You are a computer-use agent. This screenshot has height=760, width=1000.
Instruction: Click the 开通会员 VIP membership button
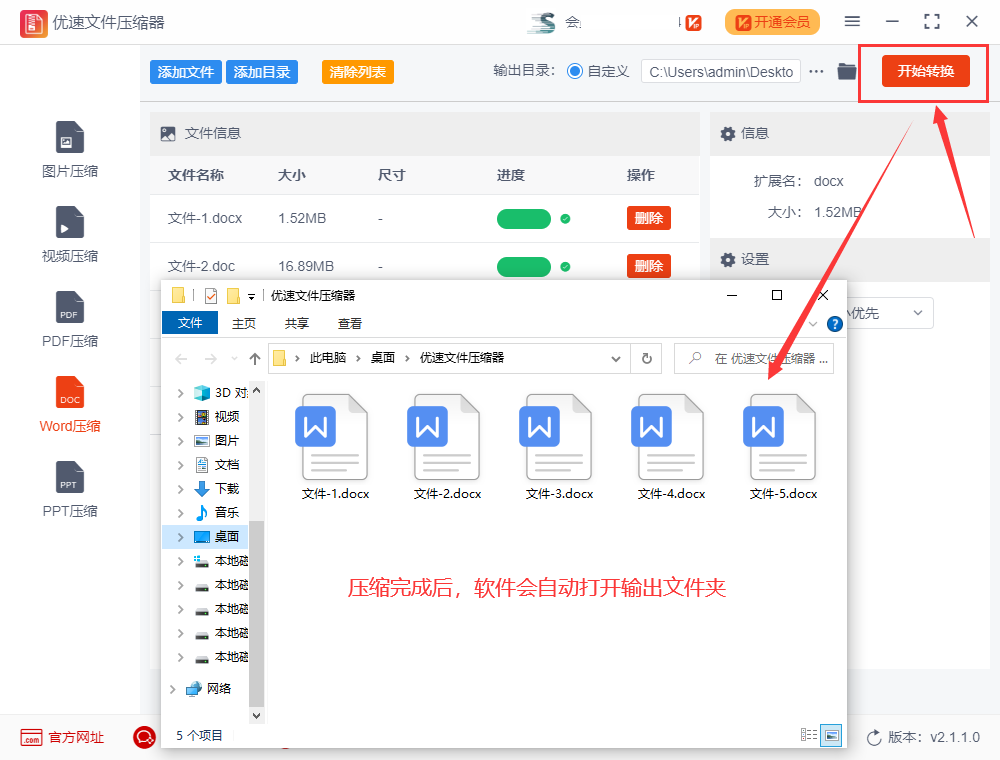point(772,22)
